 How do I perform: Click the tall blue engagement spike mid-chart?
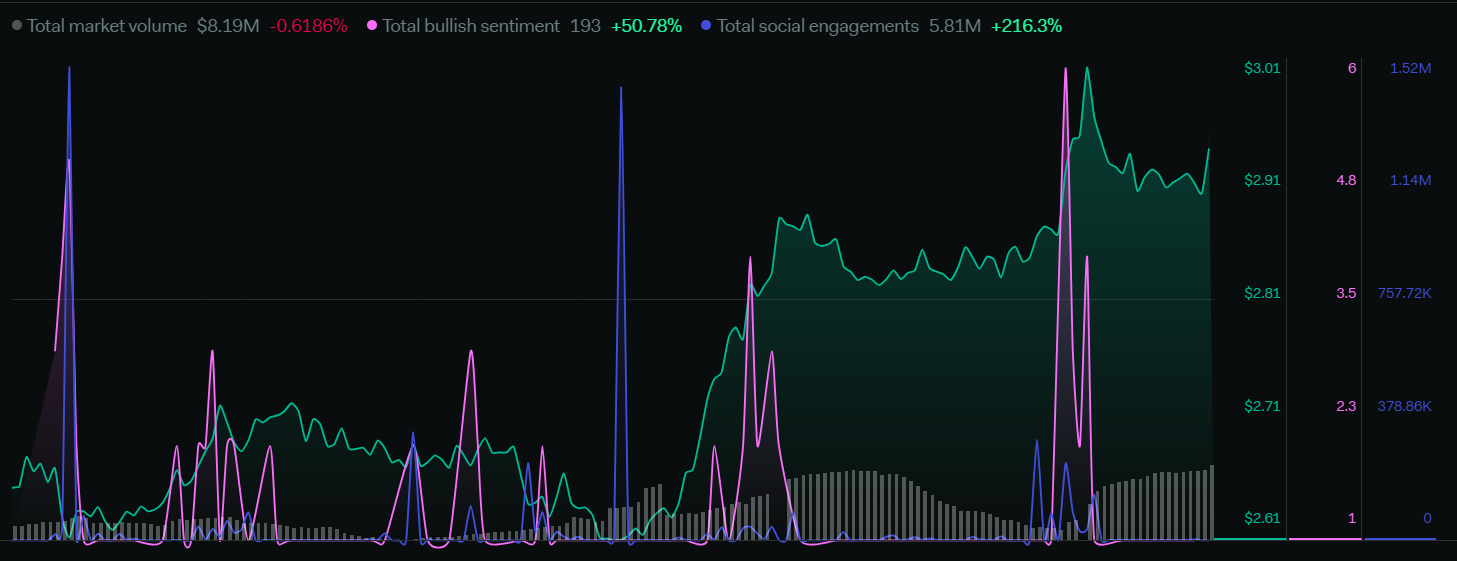[x=621, y=88]
